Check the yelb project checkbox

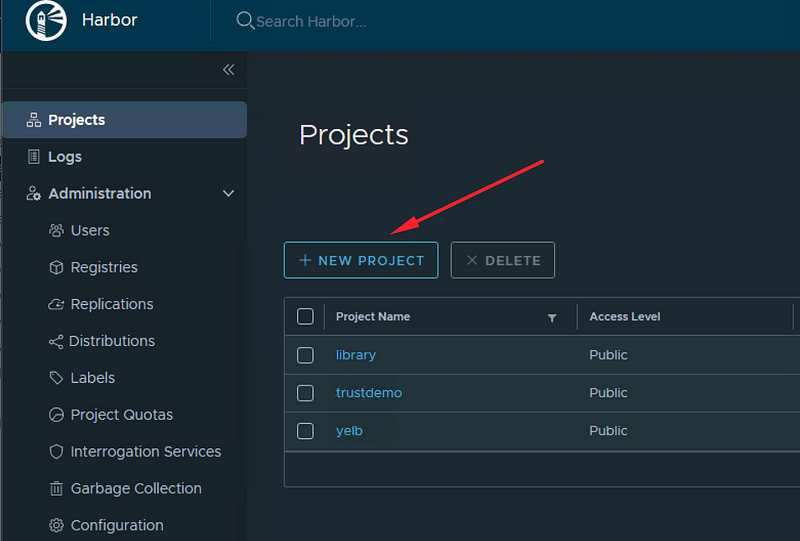[305, 431]
